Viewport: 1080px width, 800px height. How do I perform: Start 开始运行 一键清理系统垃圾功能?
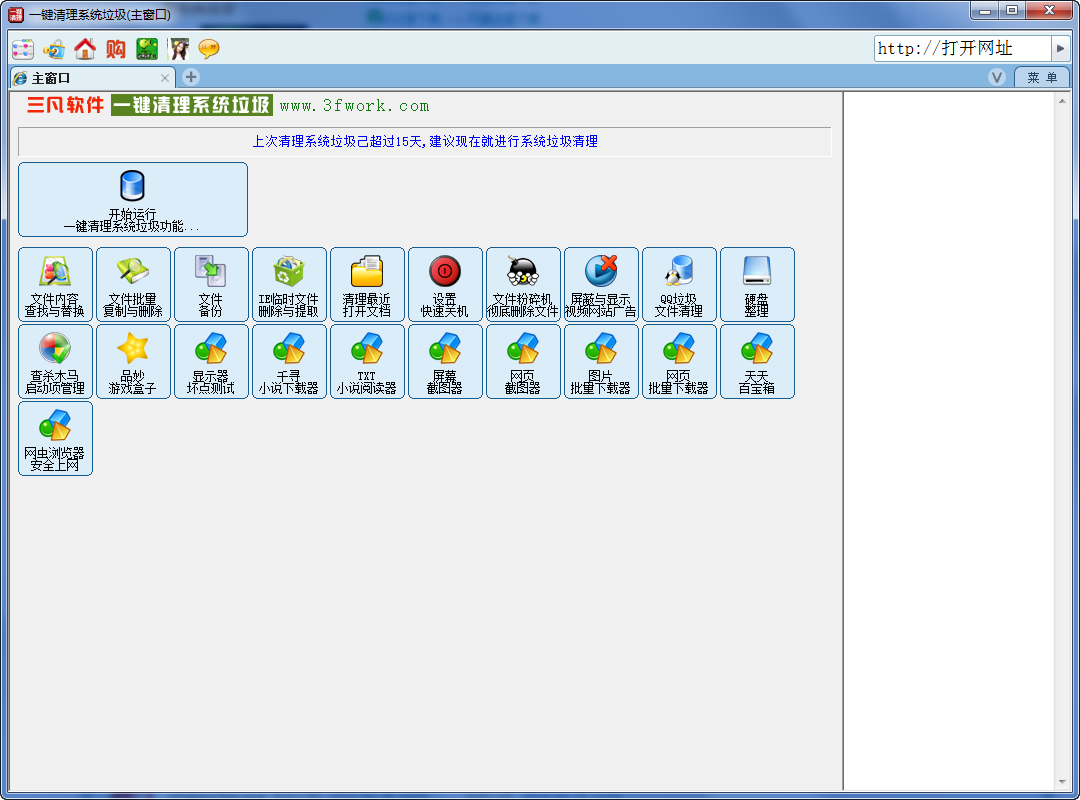coord(133,200)
